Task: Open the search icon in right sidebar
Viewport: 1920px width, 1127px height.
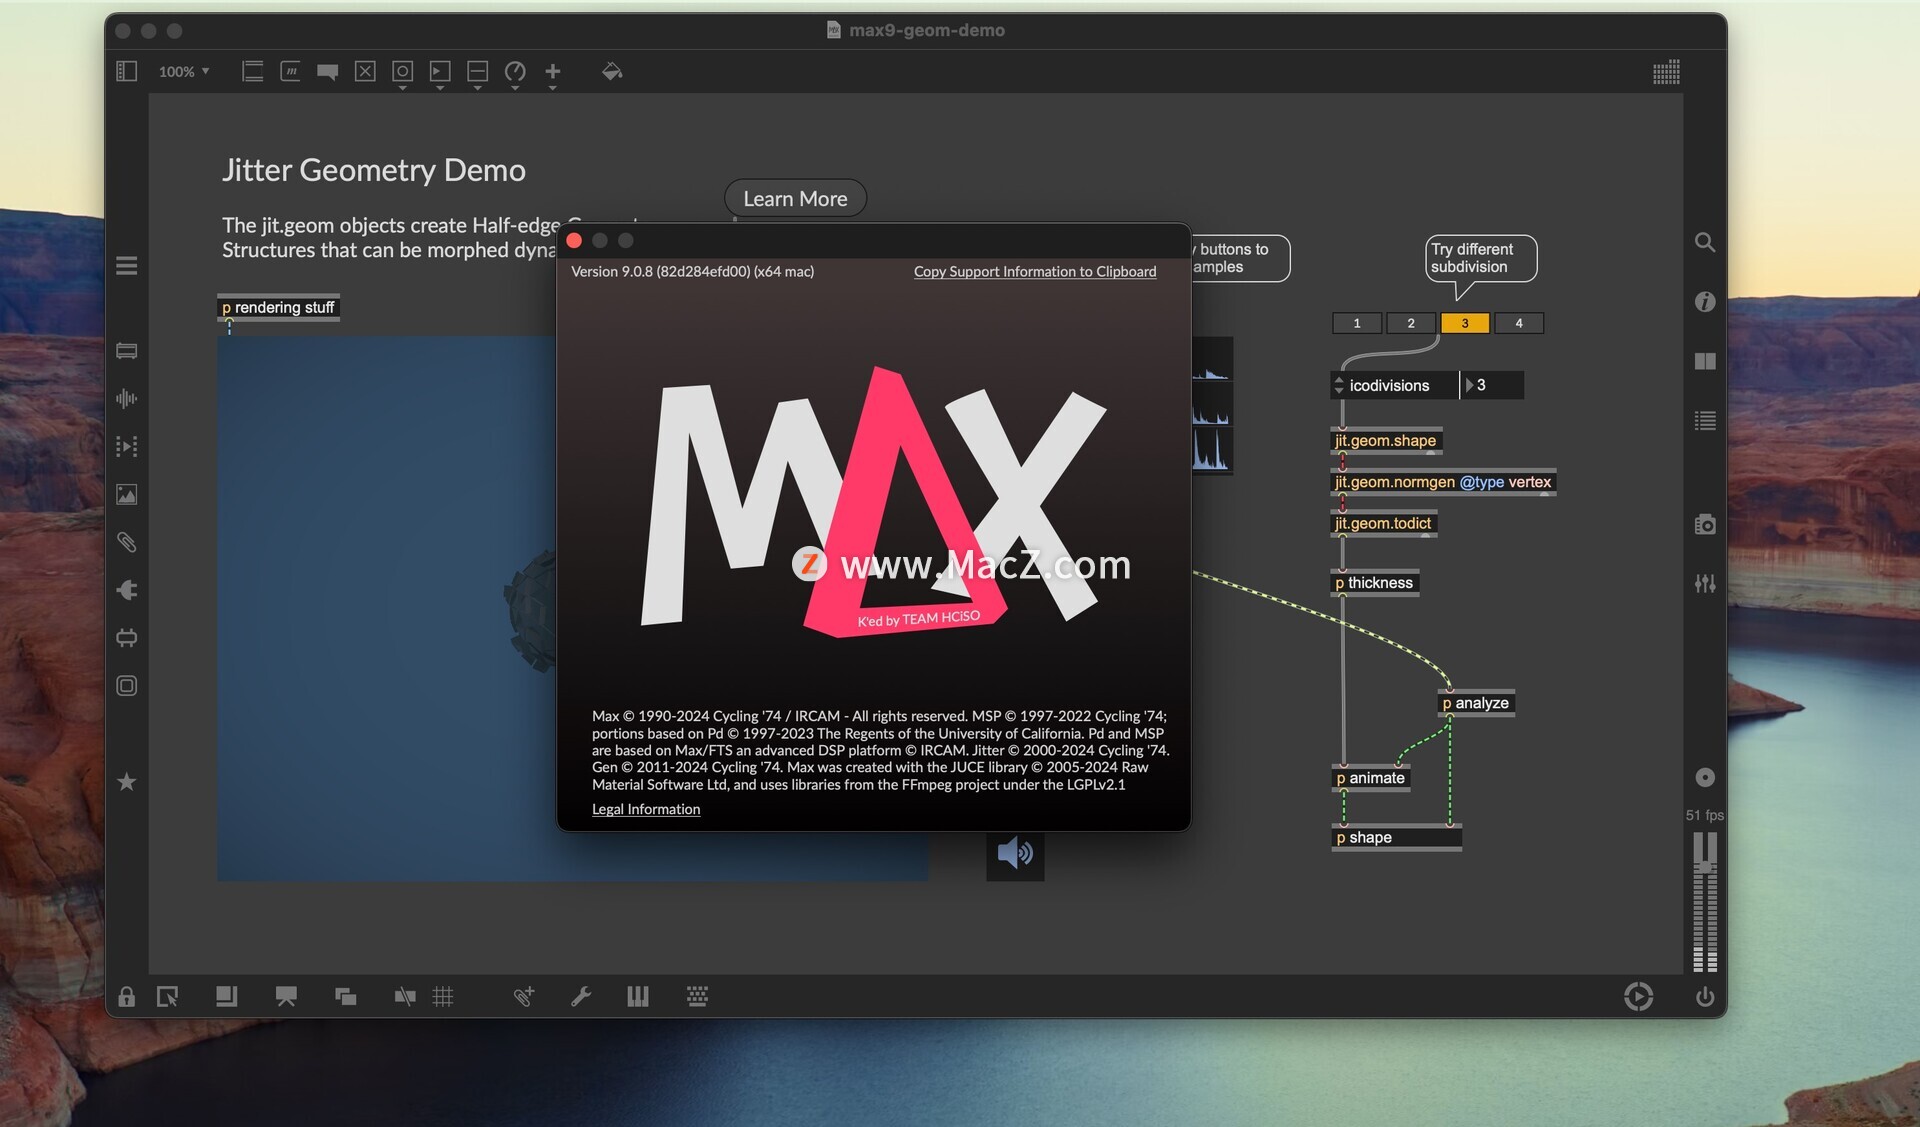Action: tap(1705, 242)
